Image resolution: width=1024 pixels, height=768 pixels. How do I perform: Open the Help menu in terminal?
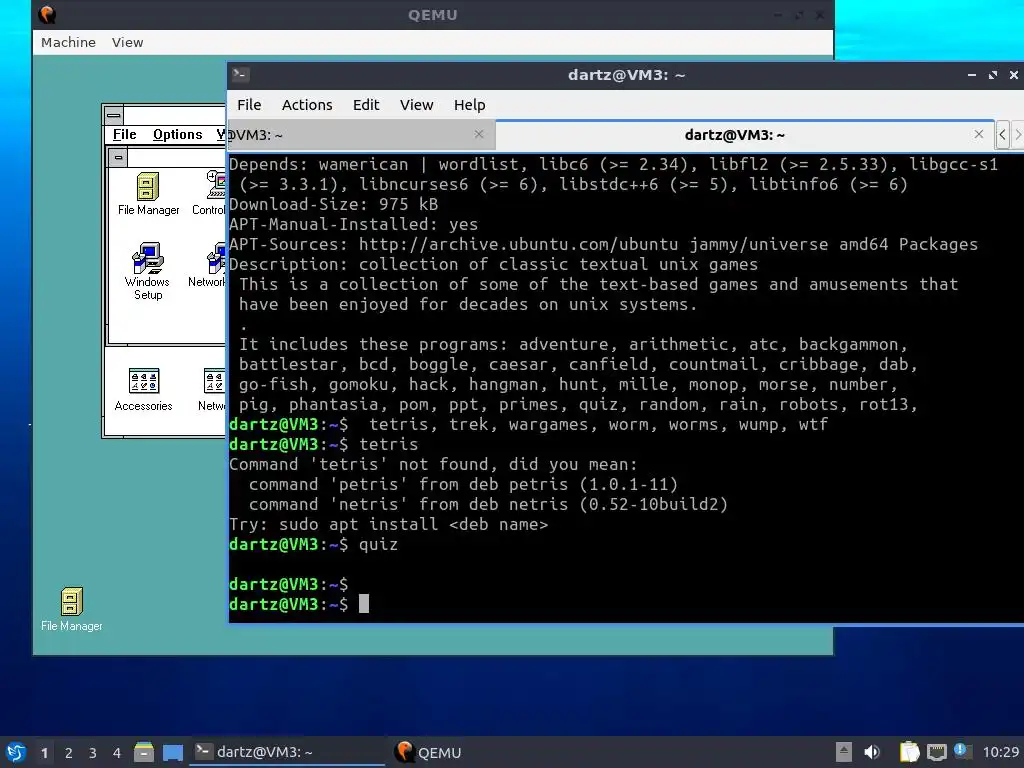(x=470, y=105)
